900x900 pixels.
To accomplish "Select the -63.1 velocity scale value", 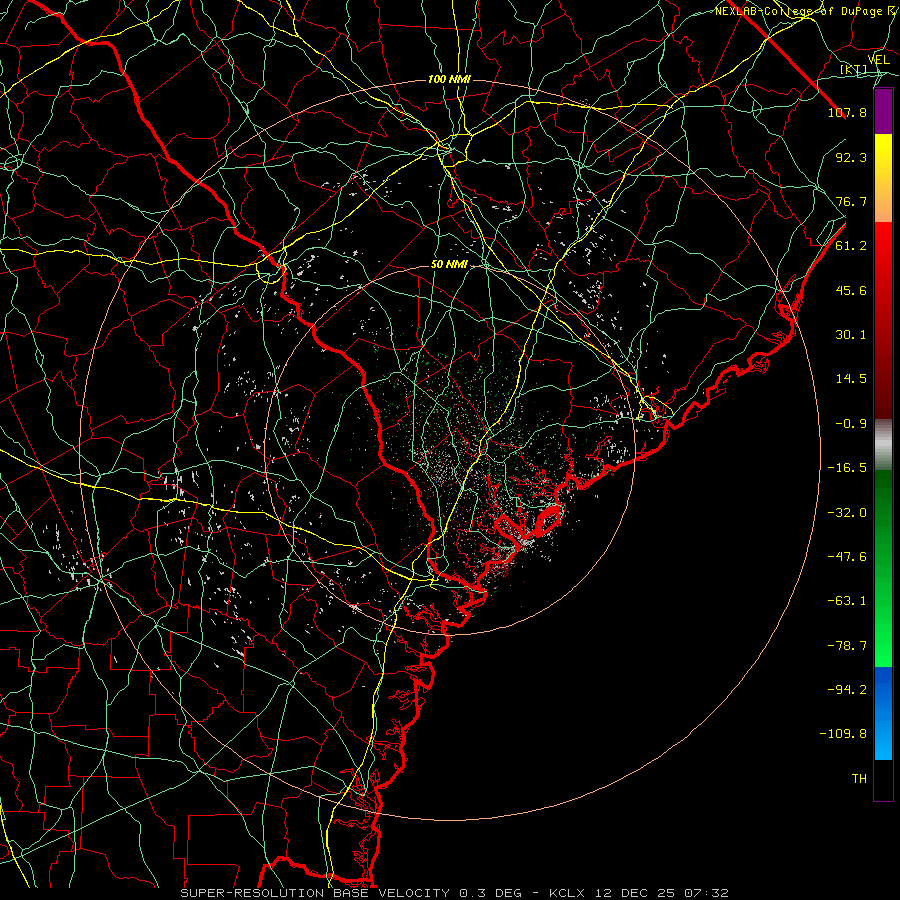I will tap(847, 601).
